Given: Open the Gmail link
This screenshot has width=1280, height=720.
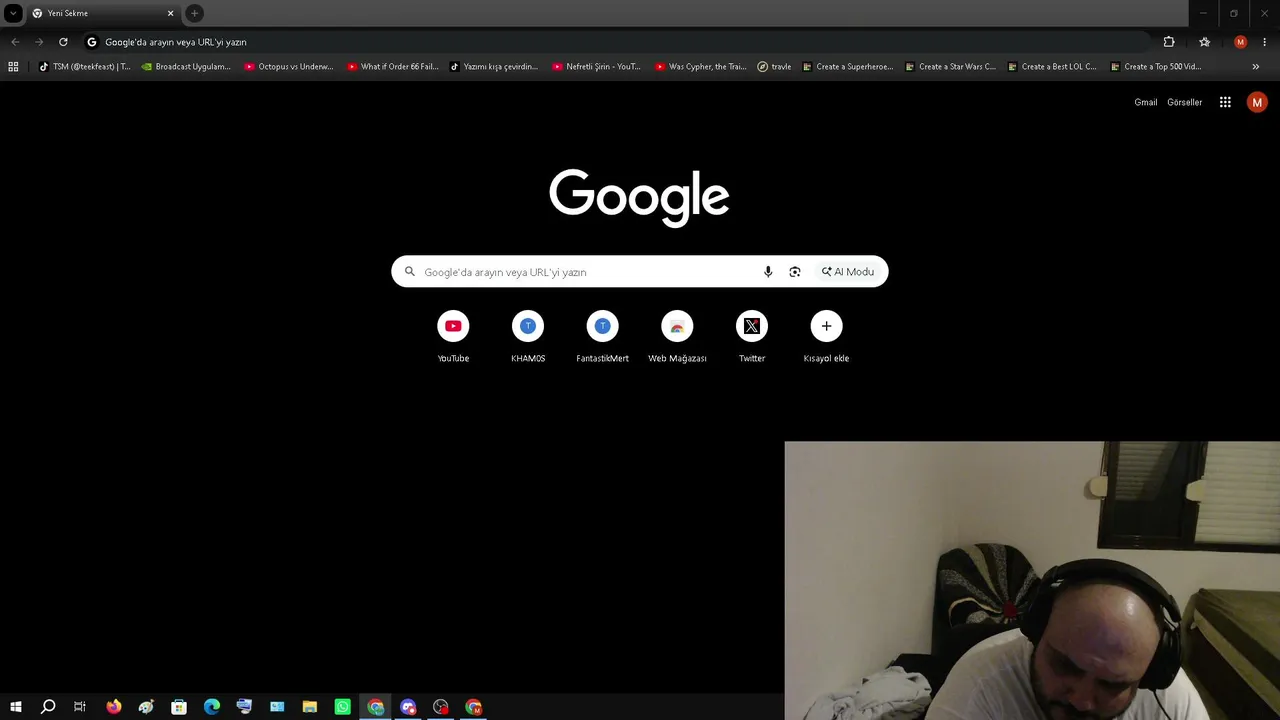Looking at the screenshot, I should coord(1146,102).
